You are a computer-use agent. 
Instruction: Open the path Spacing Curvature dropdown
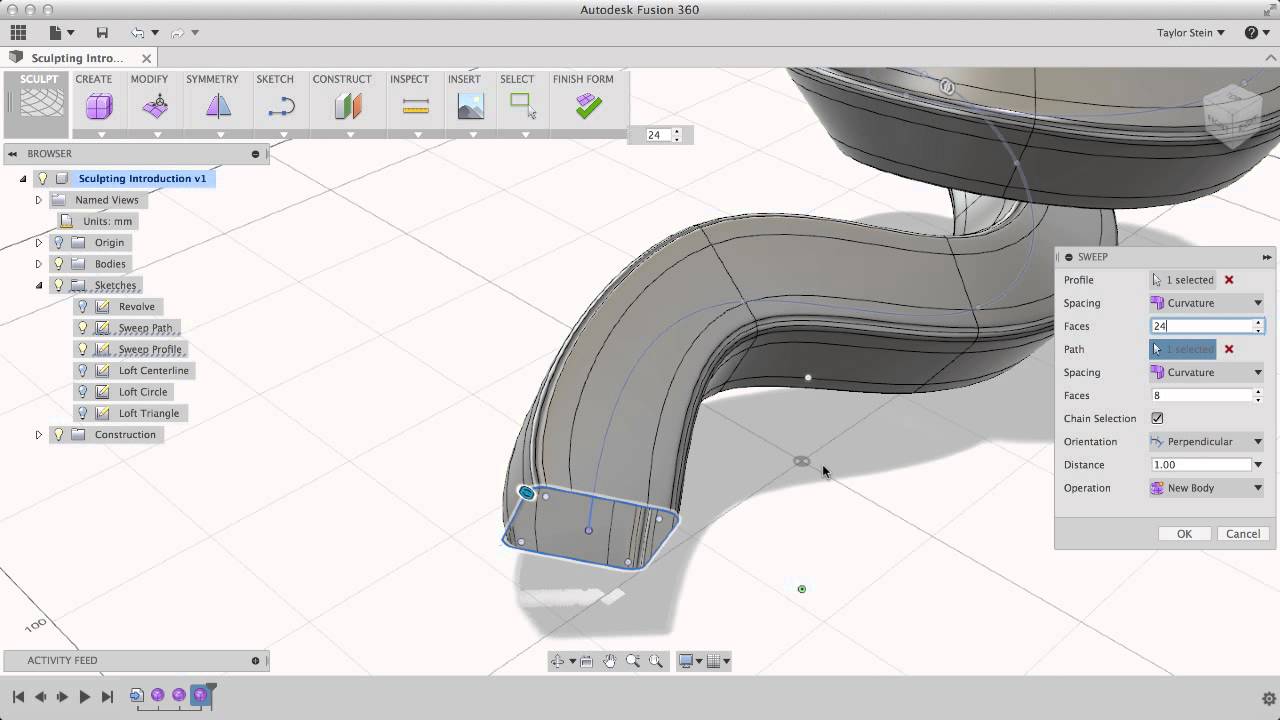[x=1207, y=372]
